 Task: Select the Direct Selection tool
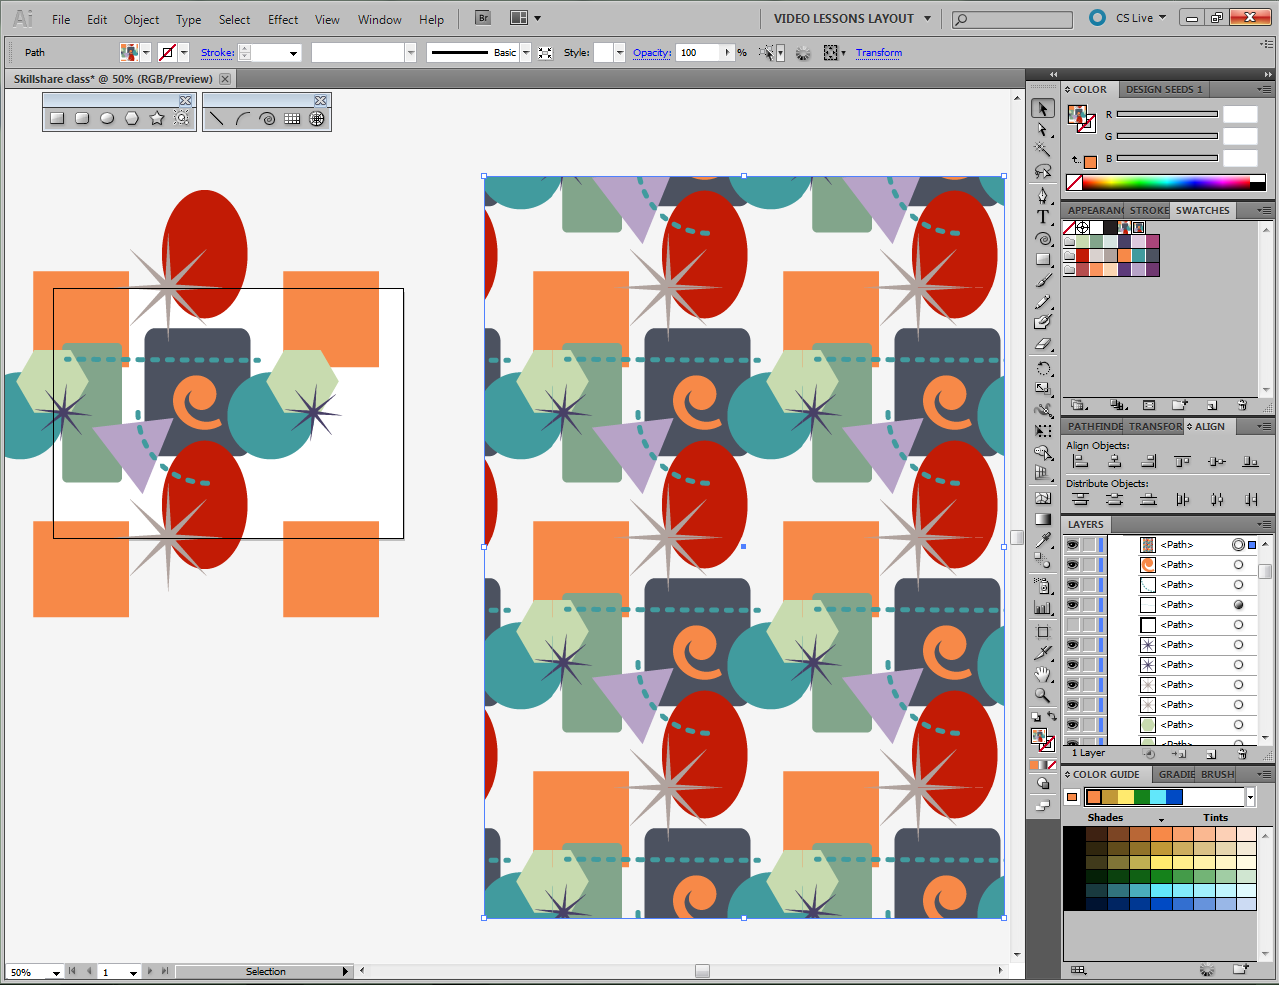pos(1043,130)
